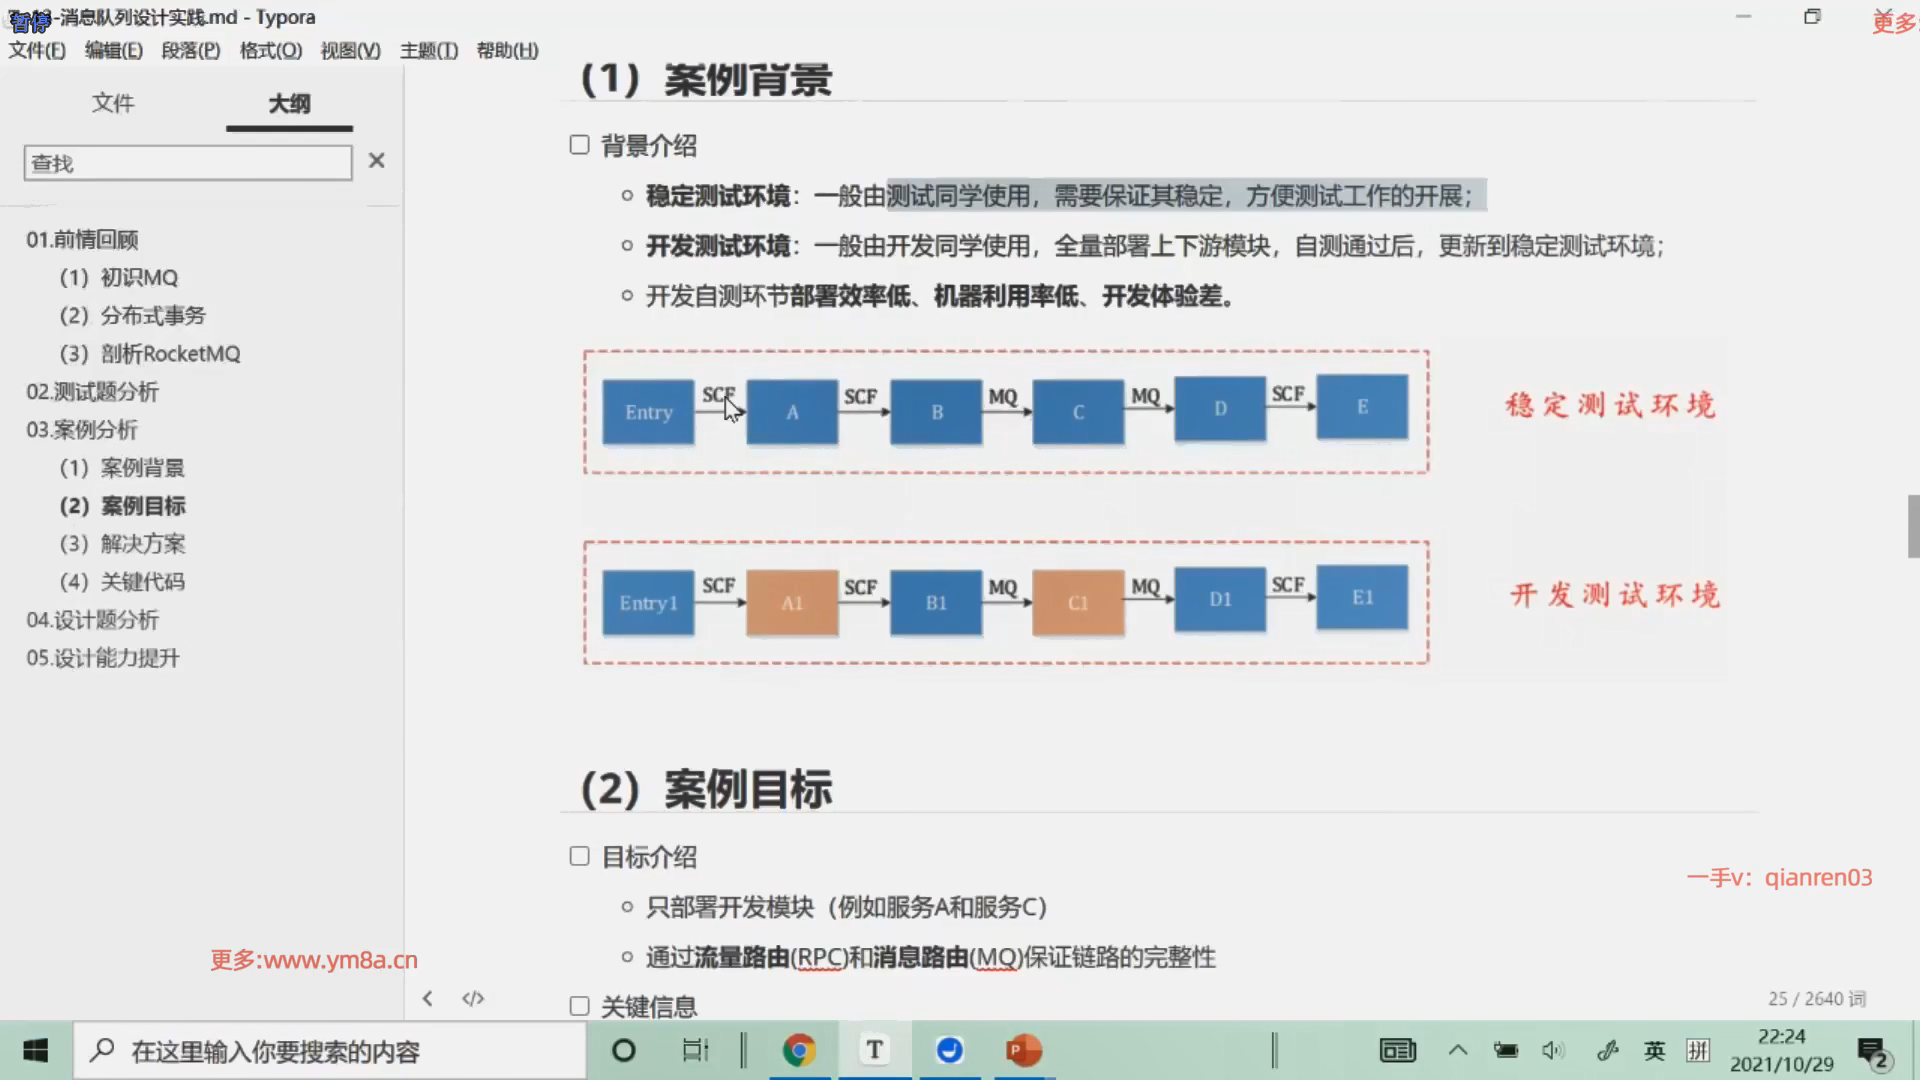This screenshot has height=1080, width=1920.
Task: Toggle source code mode icon
Action: click(473, 998)
